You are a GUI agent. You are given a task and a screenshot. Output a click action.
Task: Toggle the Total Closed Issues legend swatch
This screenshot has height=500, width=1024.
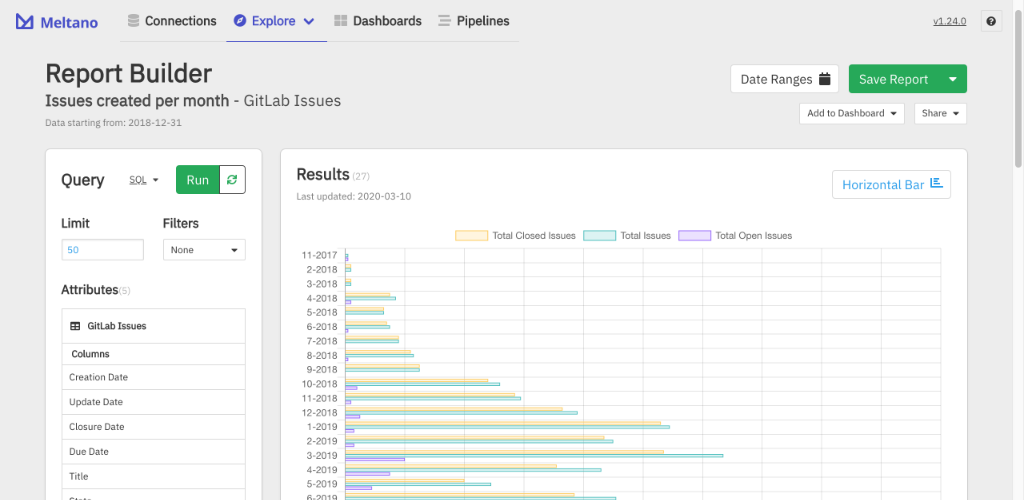(472, 236)
